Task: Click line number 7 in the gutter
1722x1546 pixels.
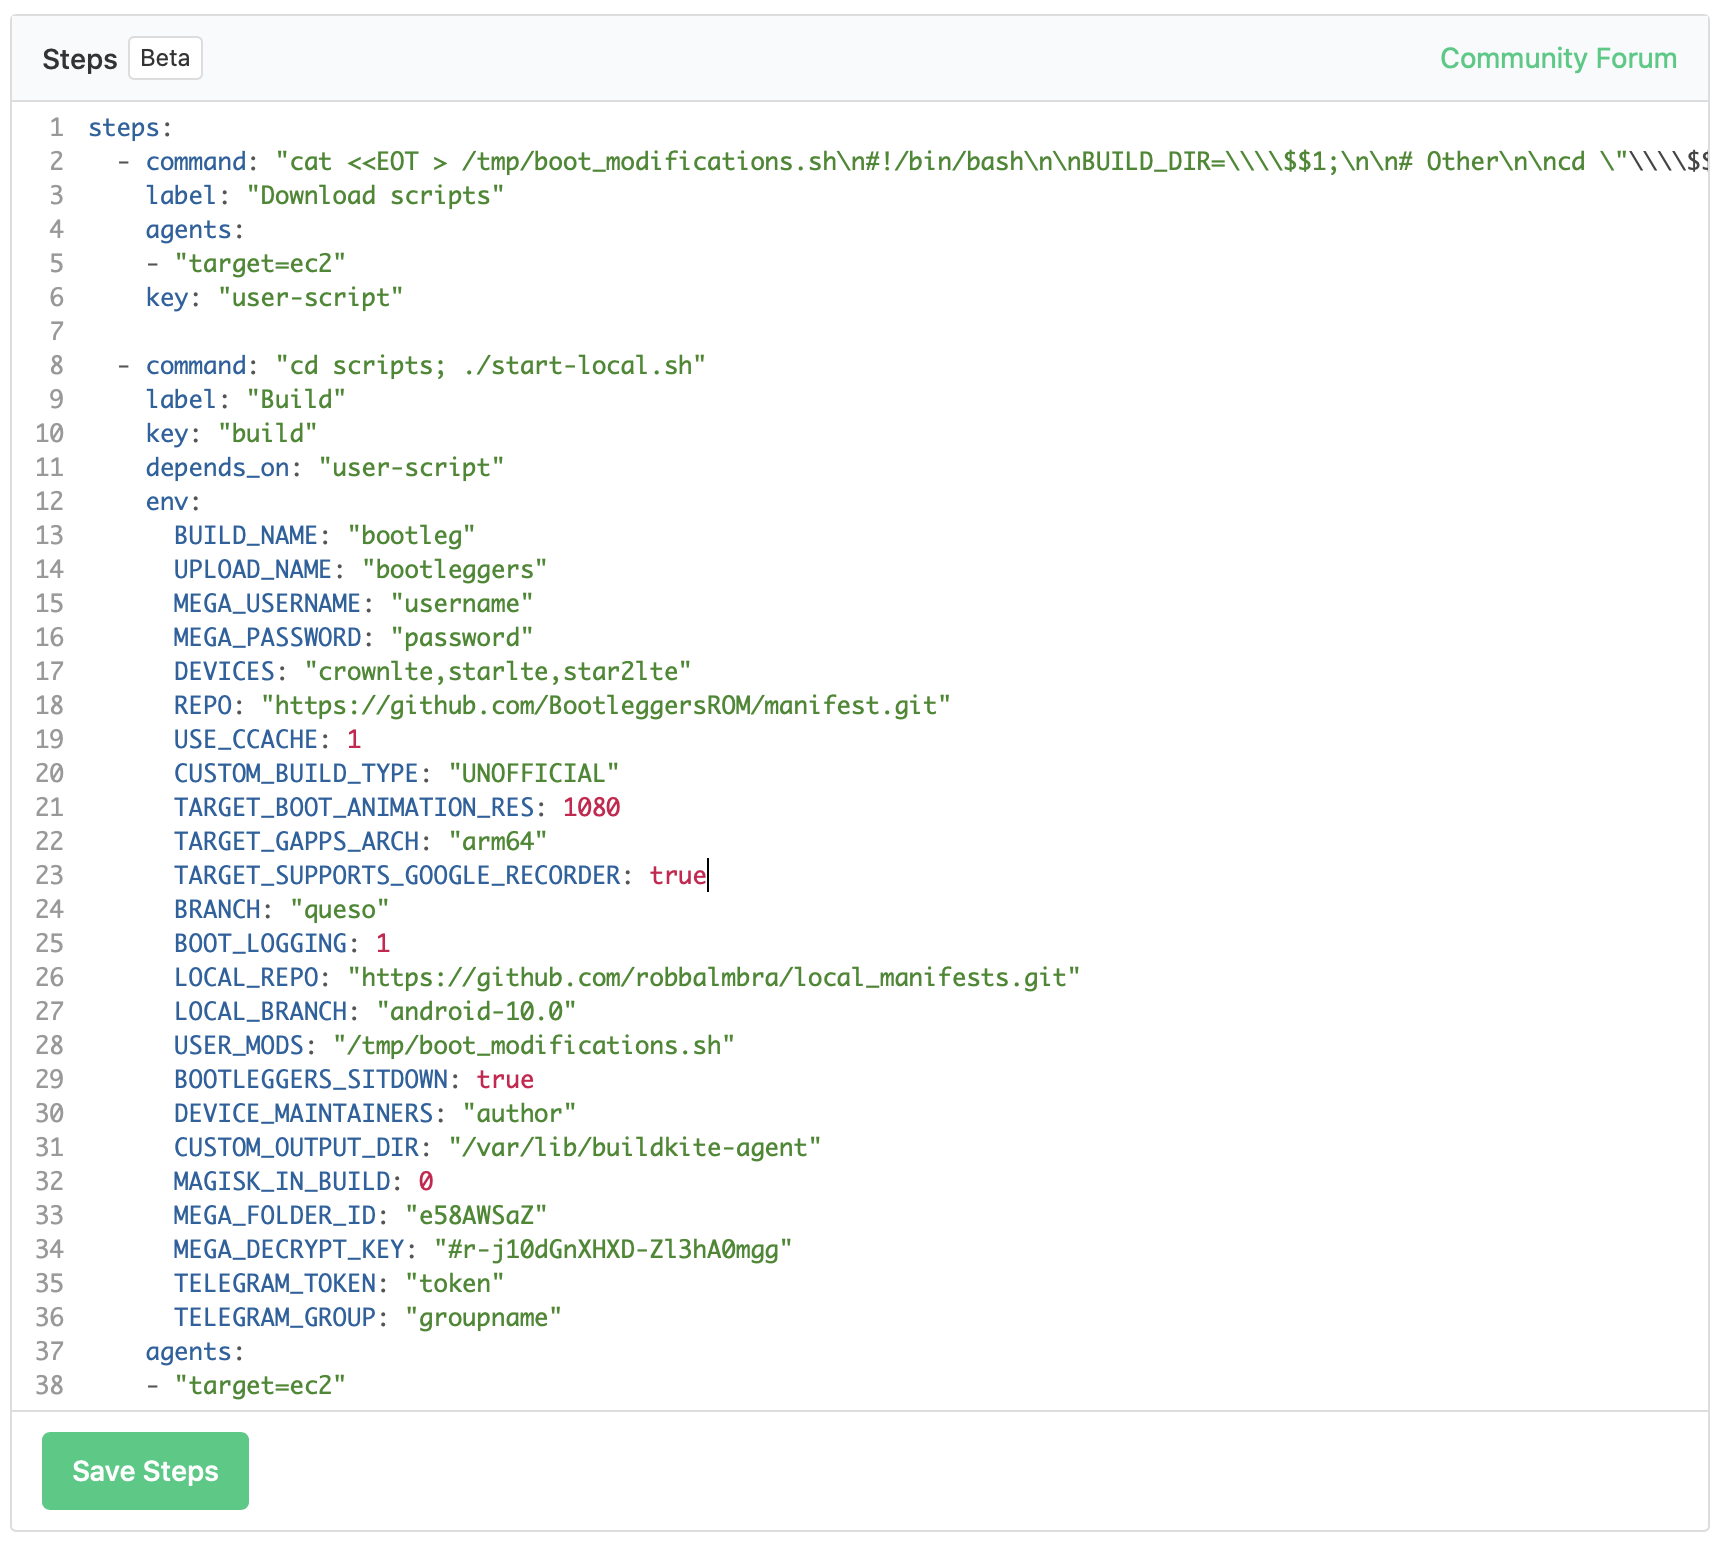Action: point(57,332)
